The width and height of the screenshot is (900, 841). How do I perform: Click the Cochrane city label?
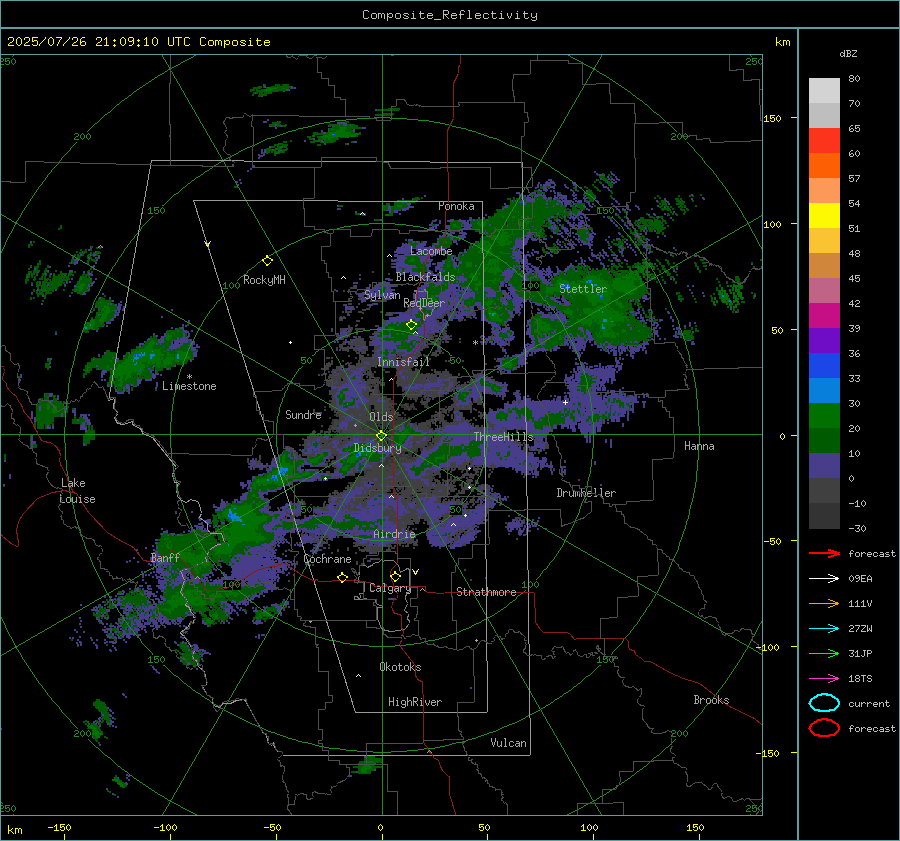tap(327, 559)
